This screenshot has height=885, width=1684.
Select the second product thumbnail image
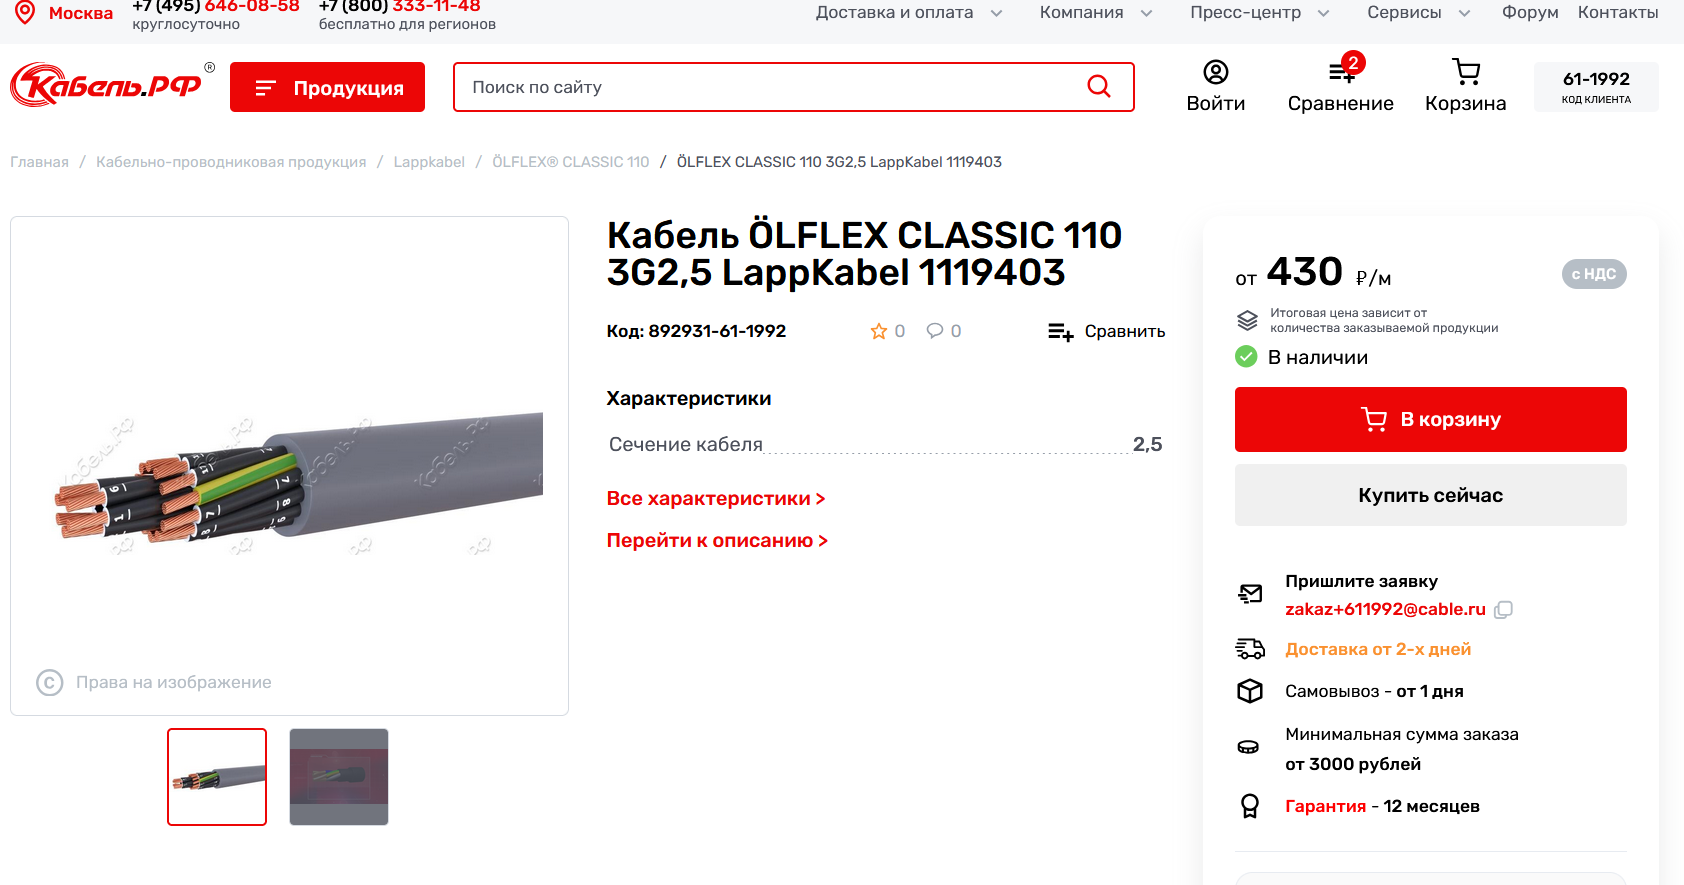coord(339,777)
